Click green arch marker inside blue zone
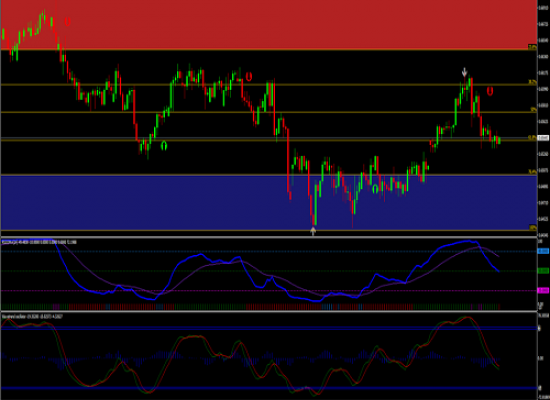Screen dimensions: 550x400 tap(375, 189)
